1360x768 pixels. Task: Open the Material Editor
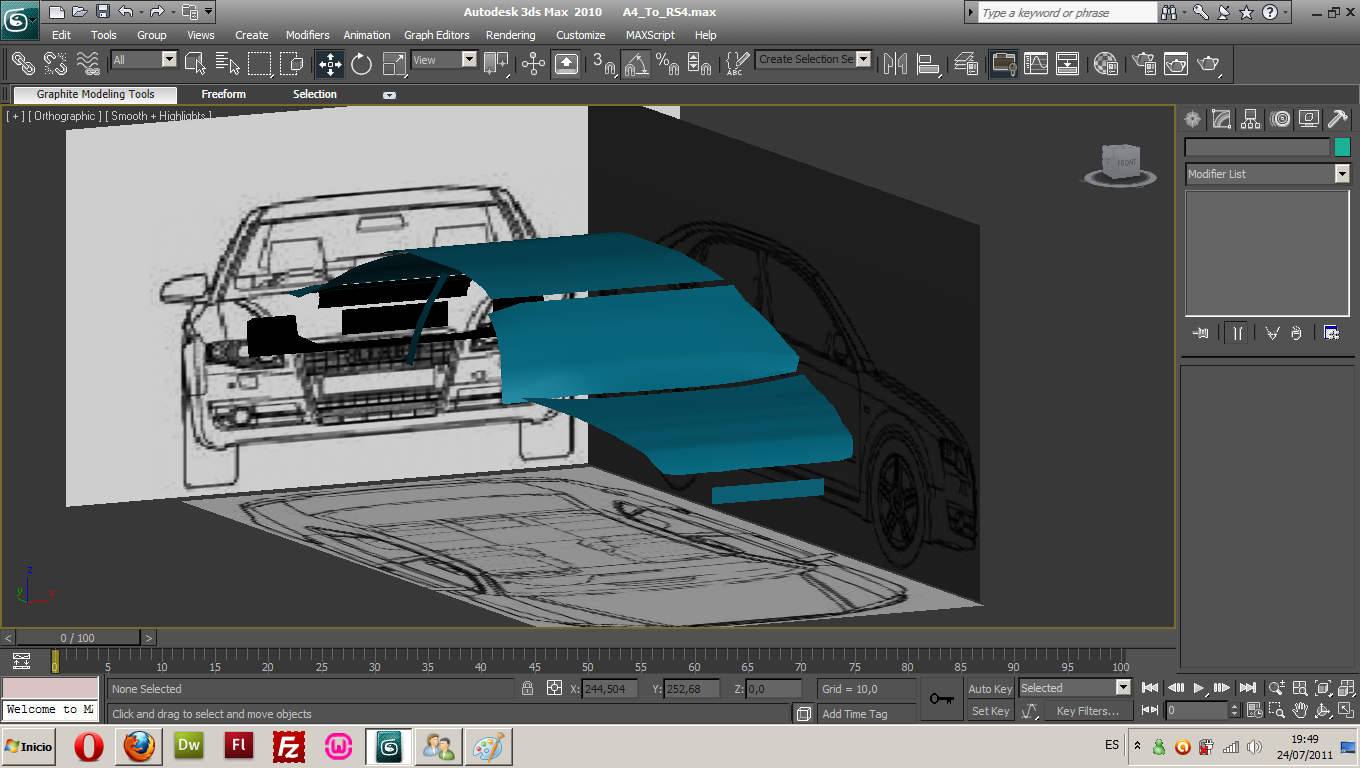coord(1105,64)
